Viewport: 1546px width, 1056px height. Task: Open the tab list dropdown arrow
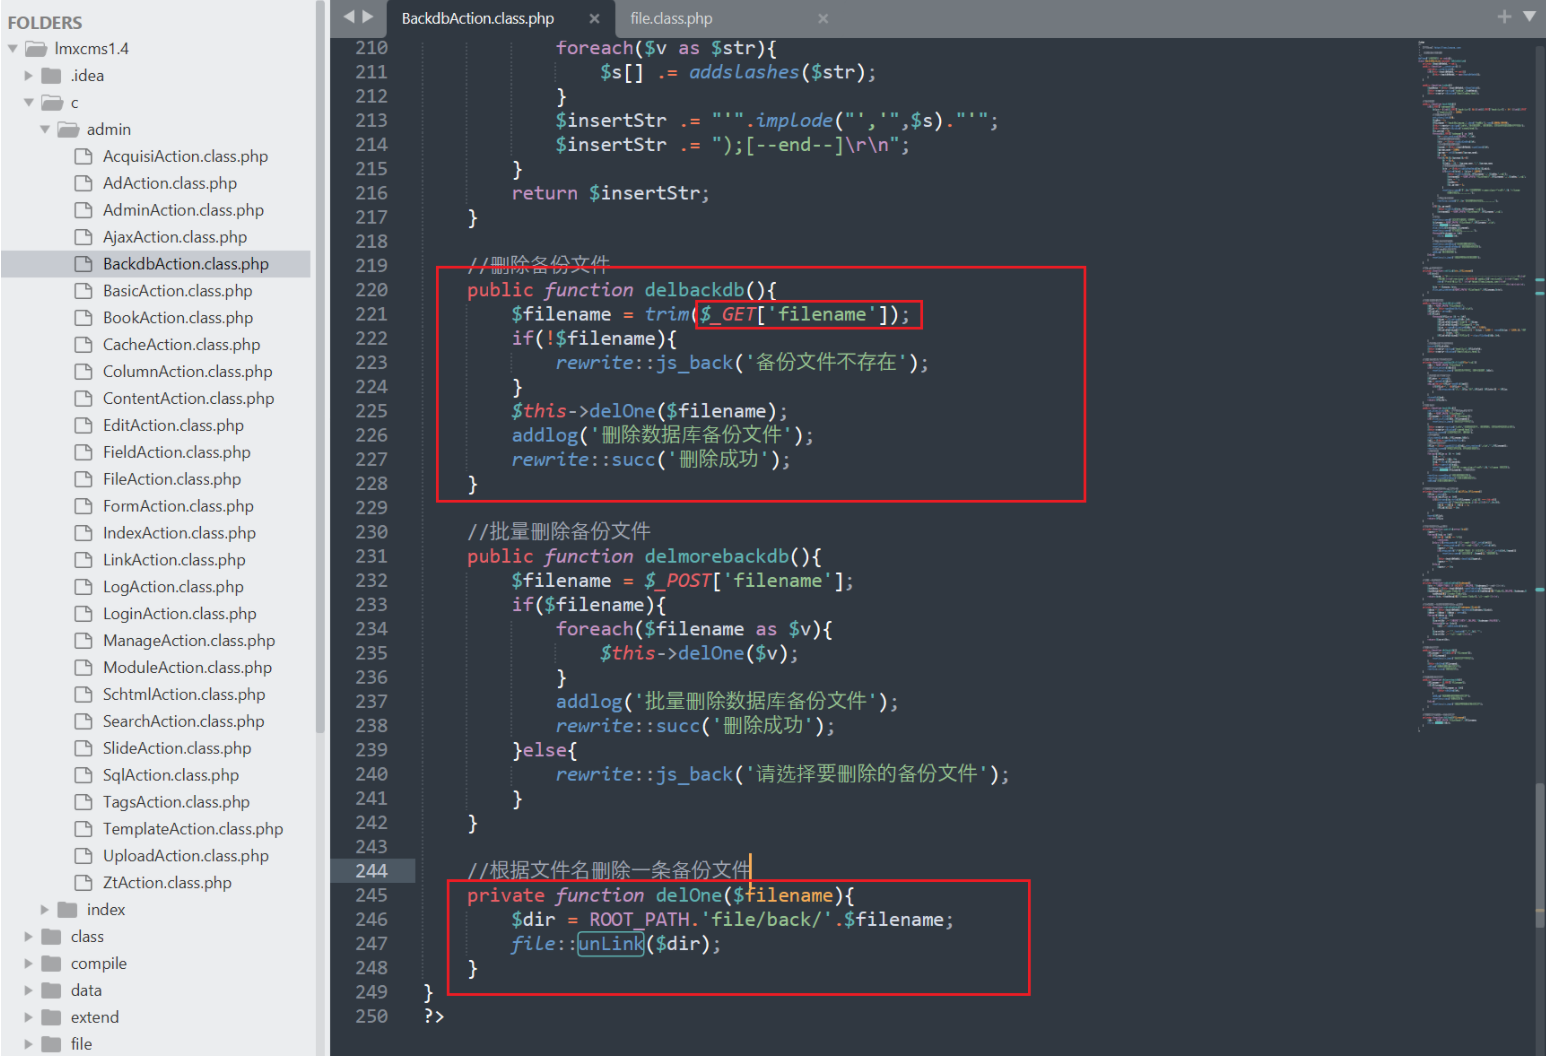pyautogui.click(x=1529, y=16)
